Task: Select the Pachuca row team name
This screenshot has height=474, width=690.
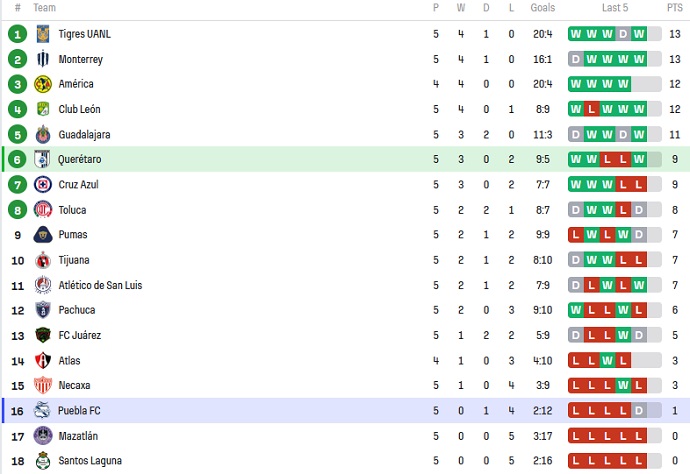Action: point(77,310)
